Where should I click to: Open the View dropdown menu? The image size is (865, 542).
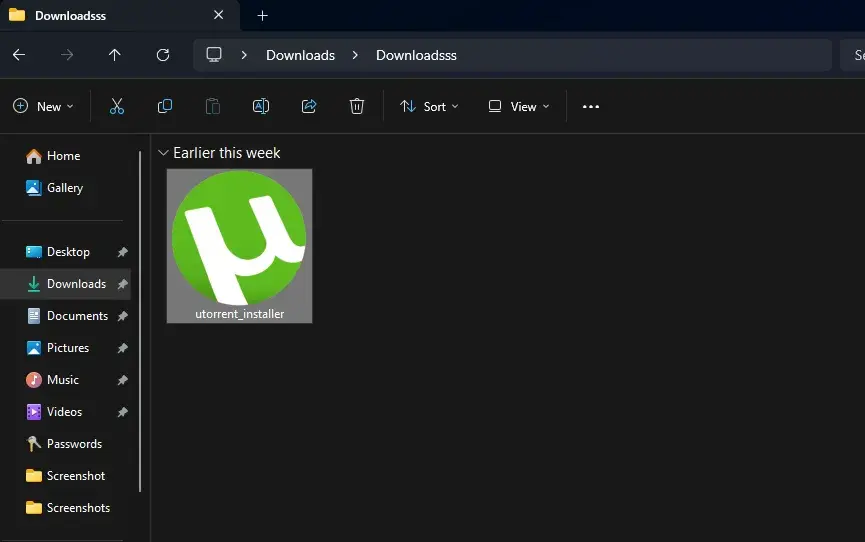518,106
